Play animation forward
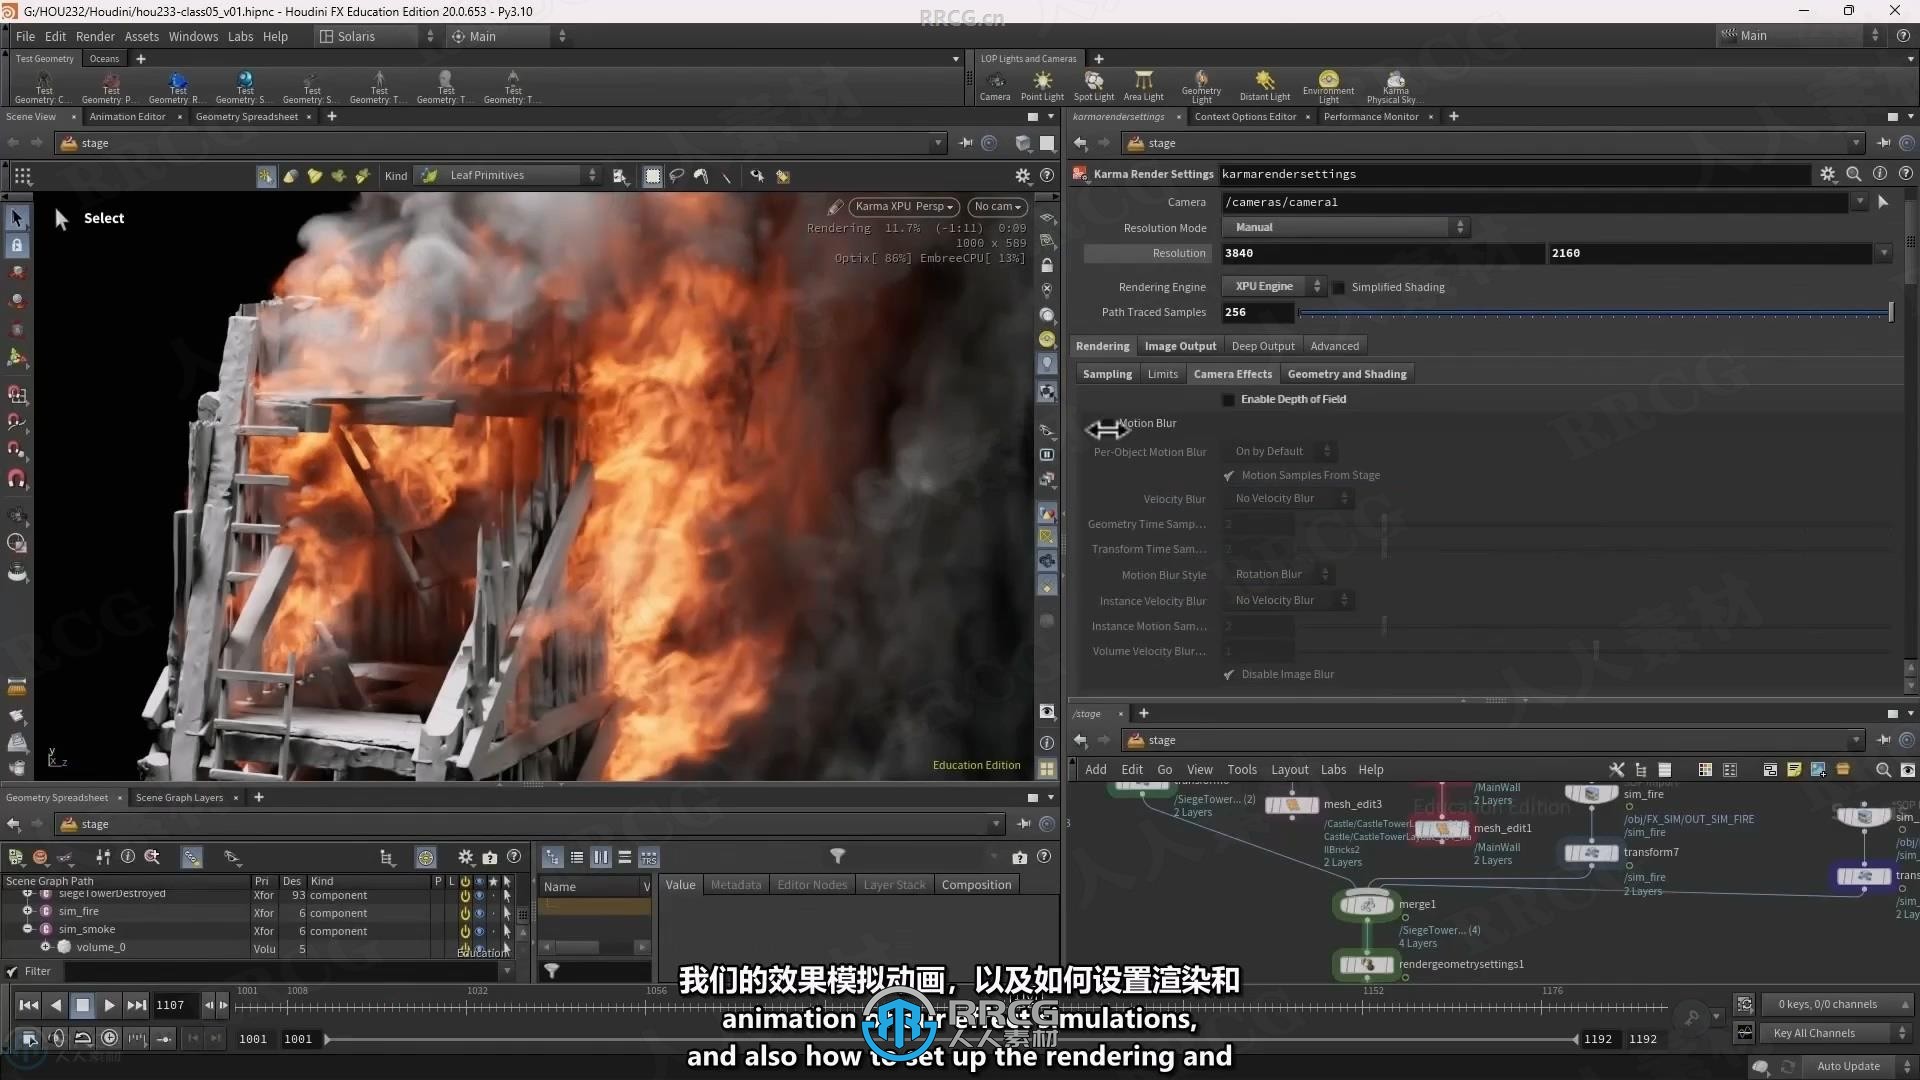 coord(109,1005)
